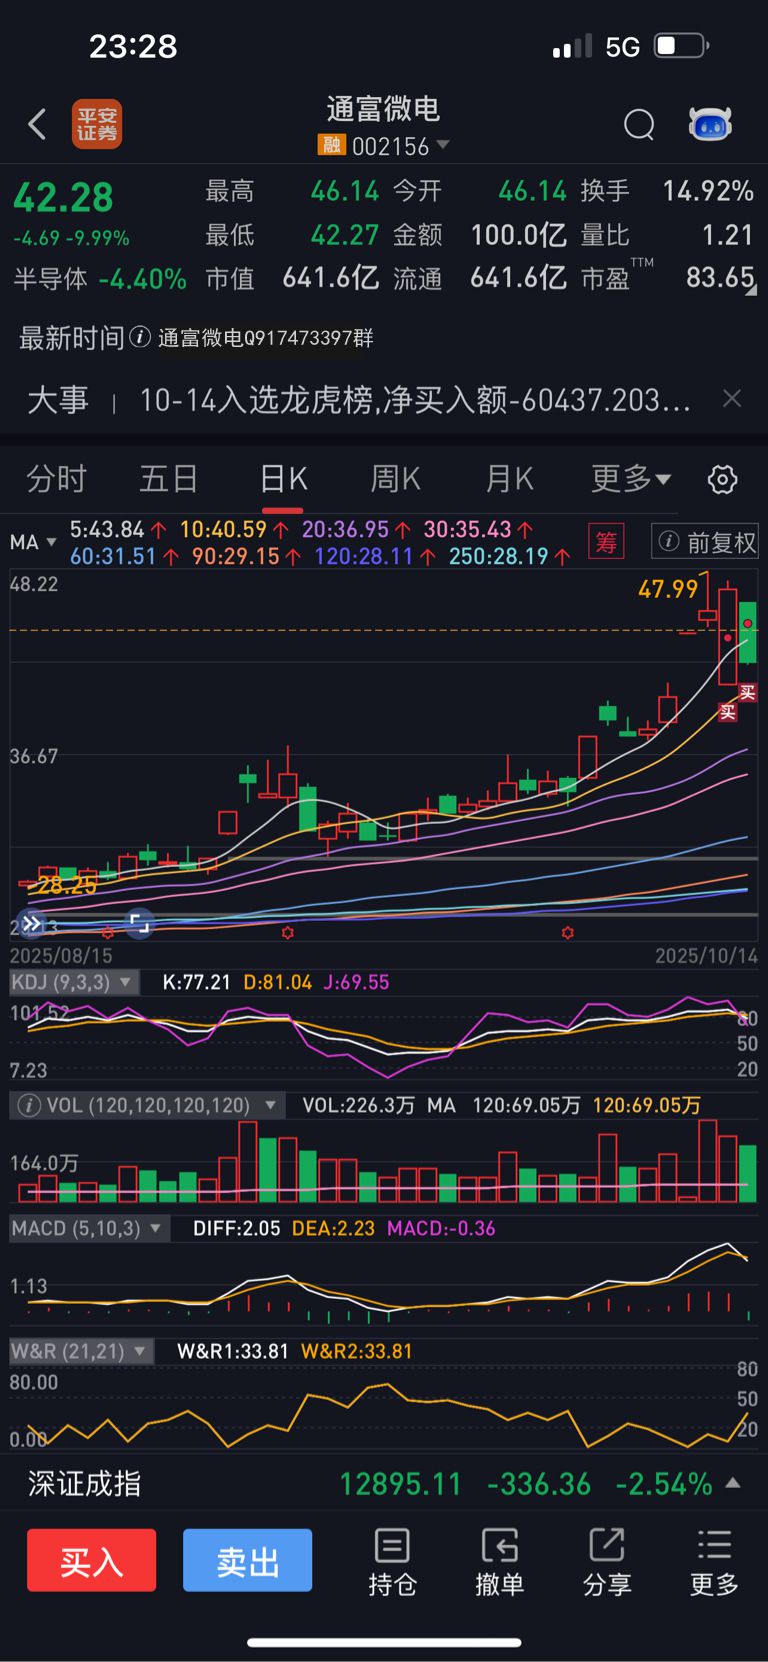The width and height of the screenshot is (768, 1662).
Task: Tap the 深证成指 12895.11 index value
Action: click(400, 1484)
